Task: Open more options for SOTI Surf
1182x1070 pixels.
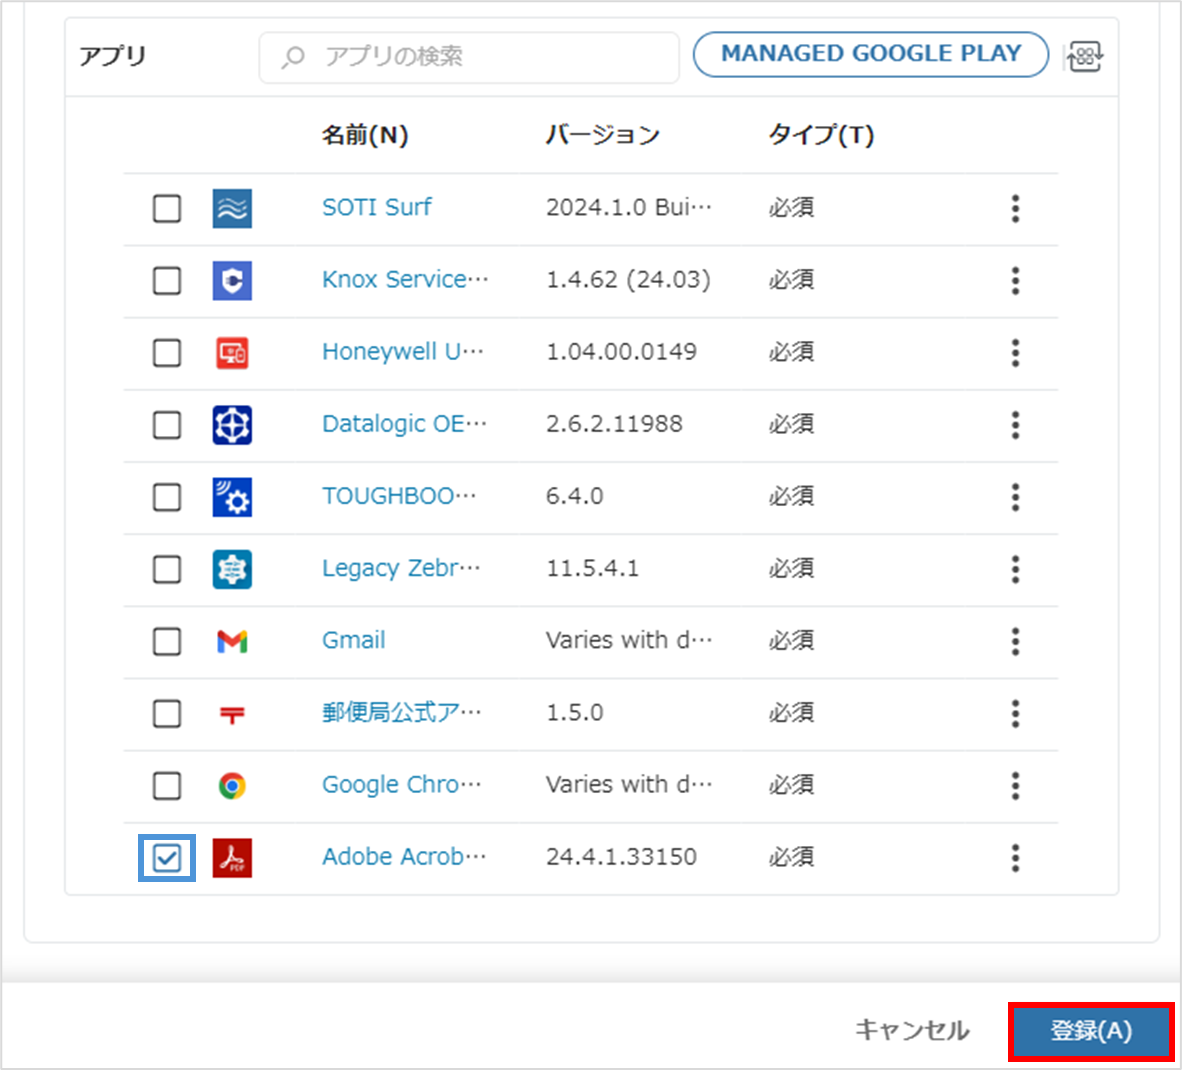Action: pos(1015,208)
